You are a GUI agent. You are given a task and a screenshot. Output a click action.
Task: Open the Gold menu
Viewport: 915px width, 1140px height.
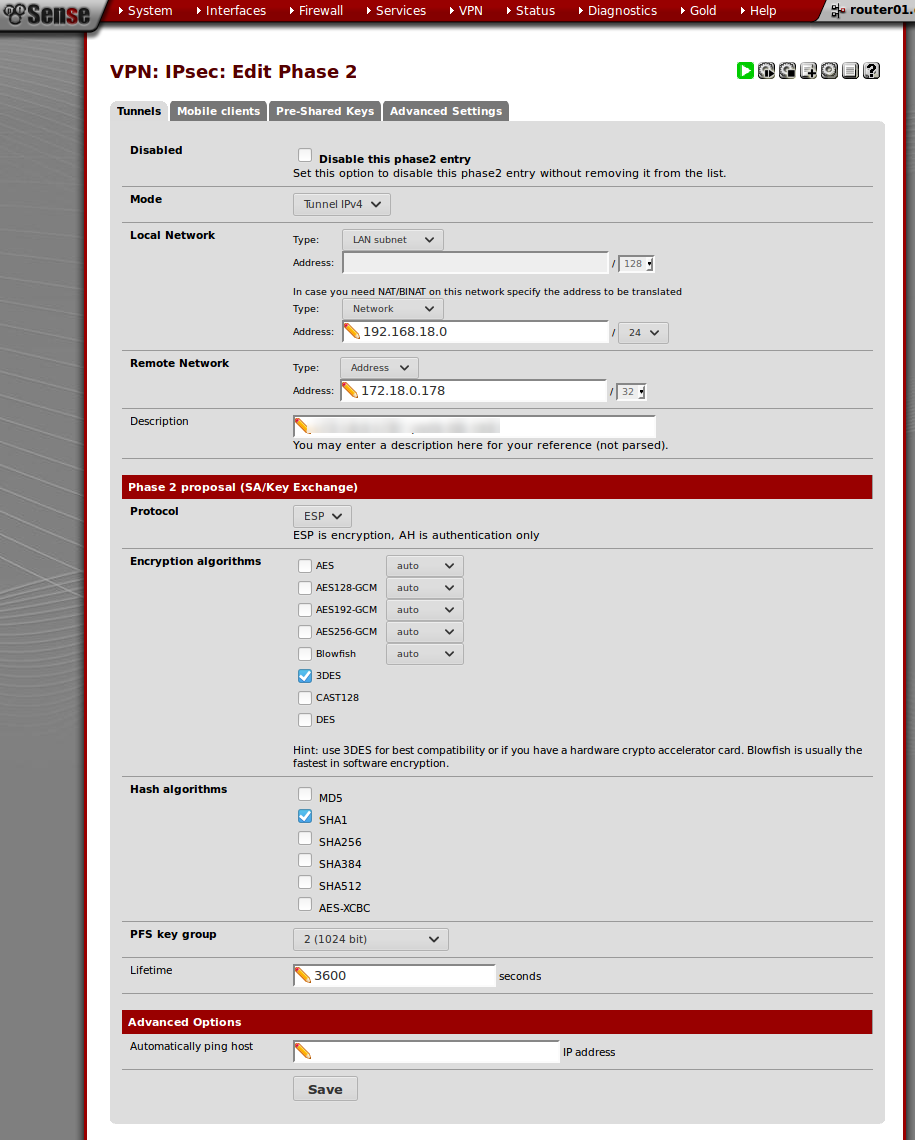point(698,11)
